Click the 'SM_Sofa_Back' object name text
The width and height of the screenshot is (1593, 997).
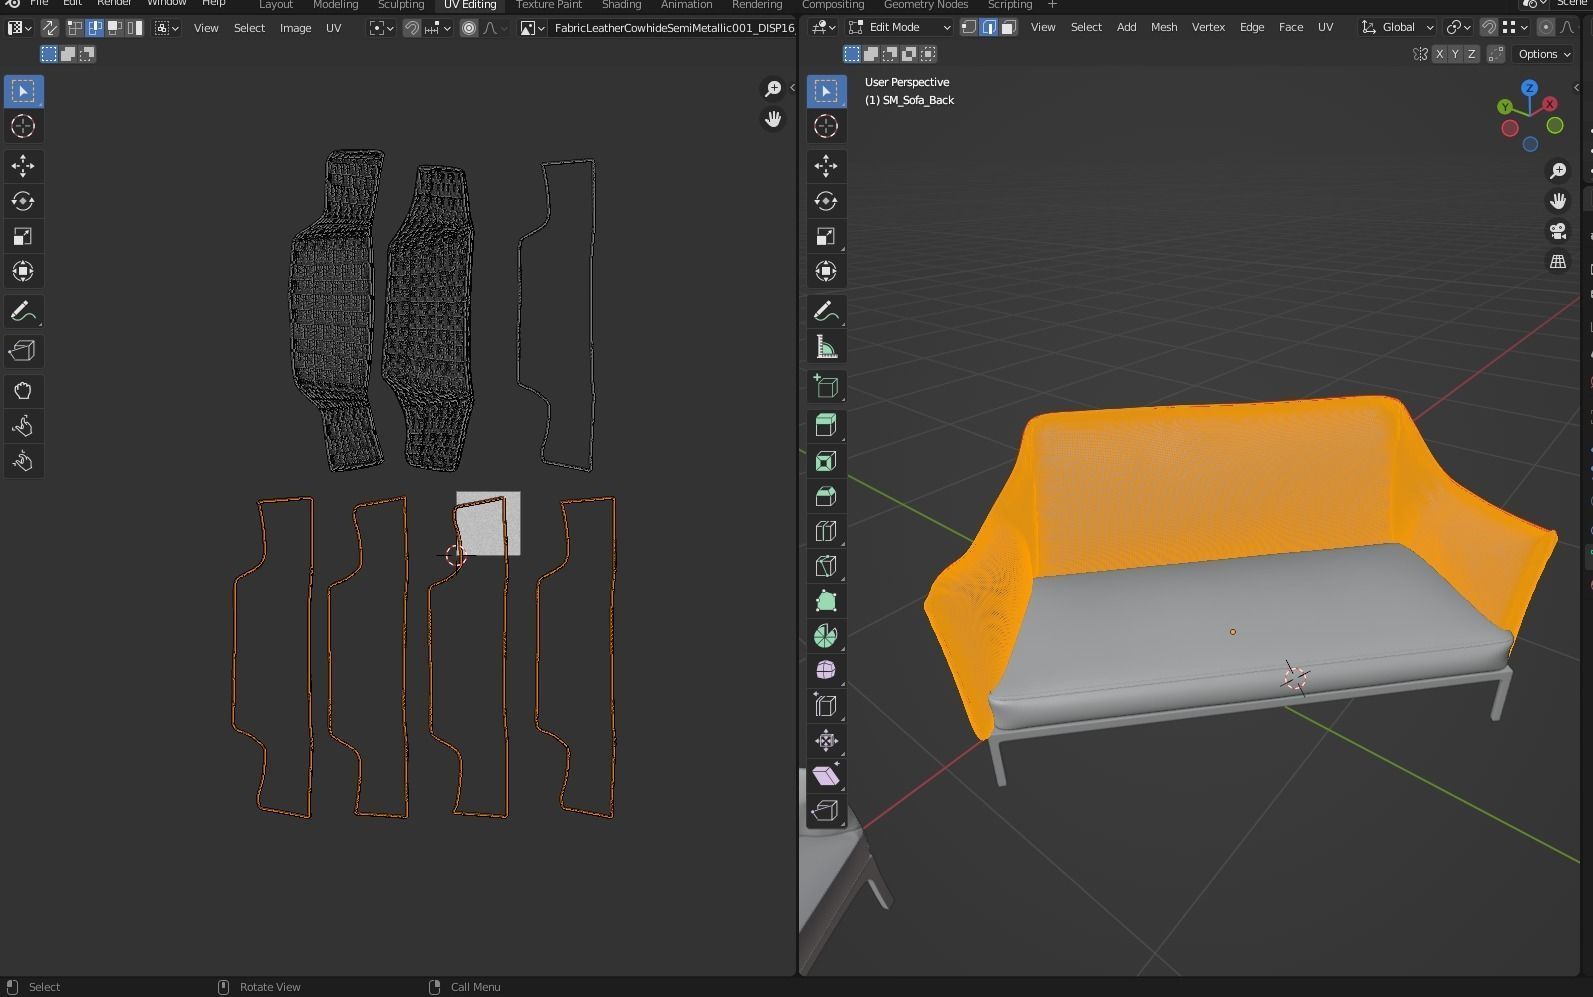[x=918, y=100]
